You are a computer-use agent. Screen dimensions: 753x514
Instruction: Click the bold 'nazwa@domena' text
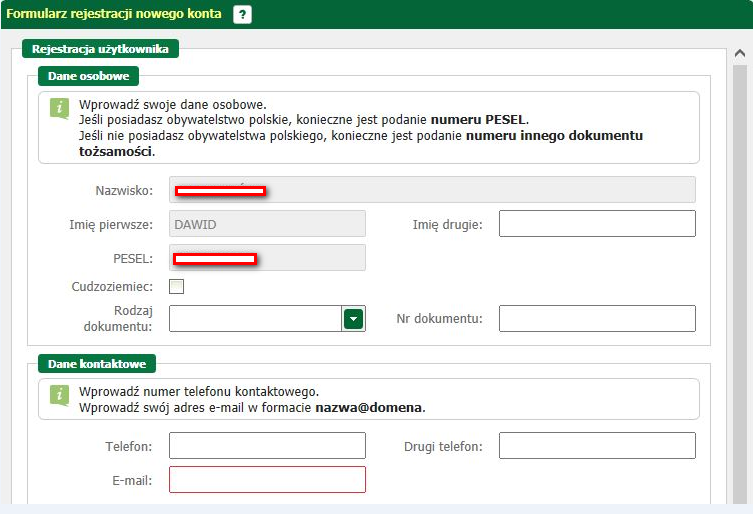pyautogui.click(x=368, y=407)
